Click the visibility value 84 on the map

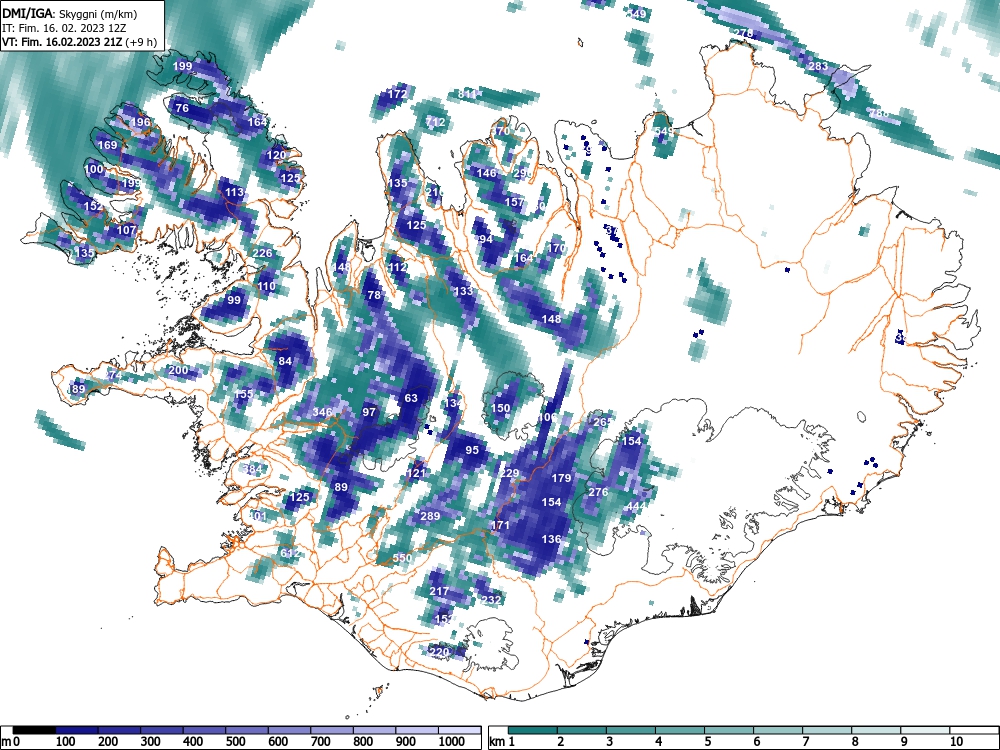[x=285, y=361]
